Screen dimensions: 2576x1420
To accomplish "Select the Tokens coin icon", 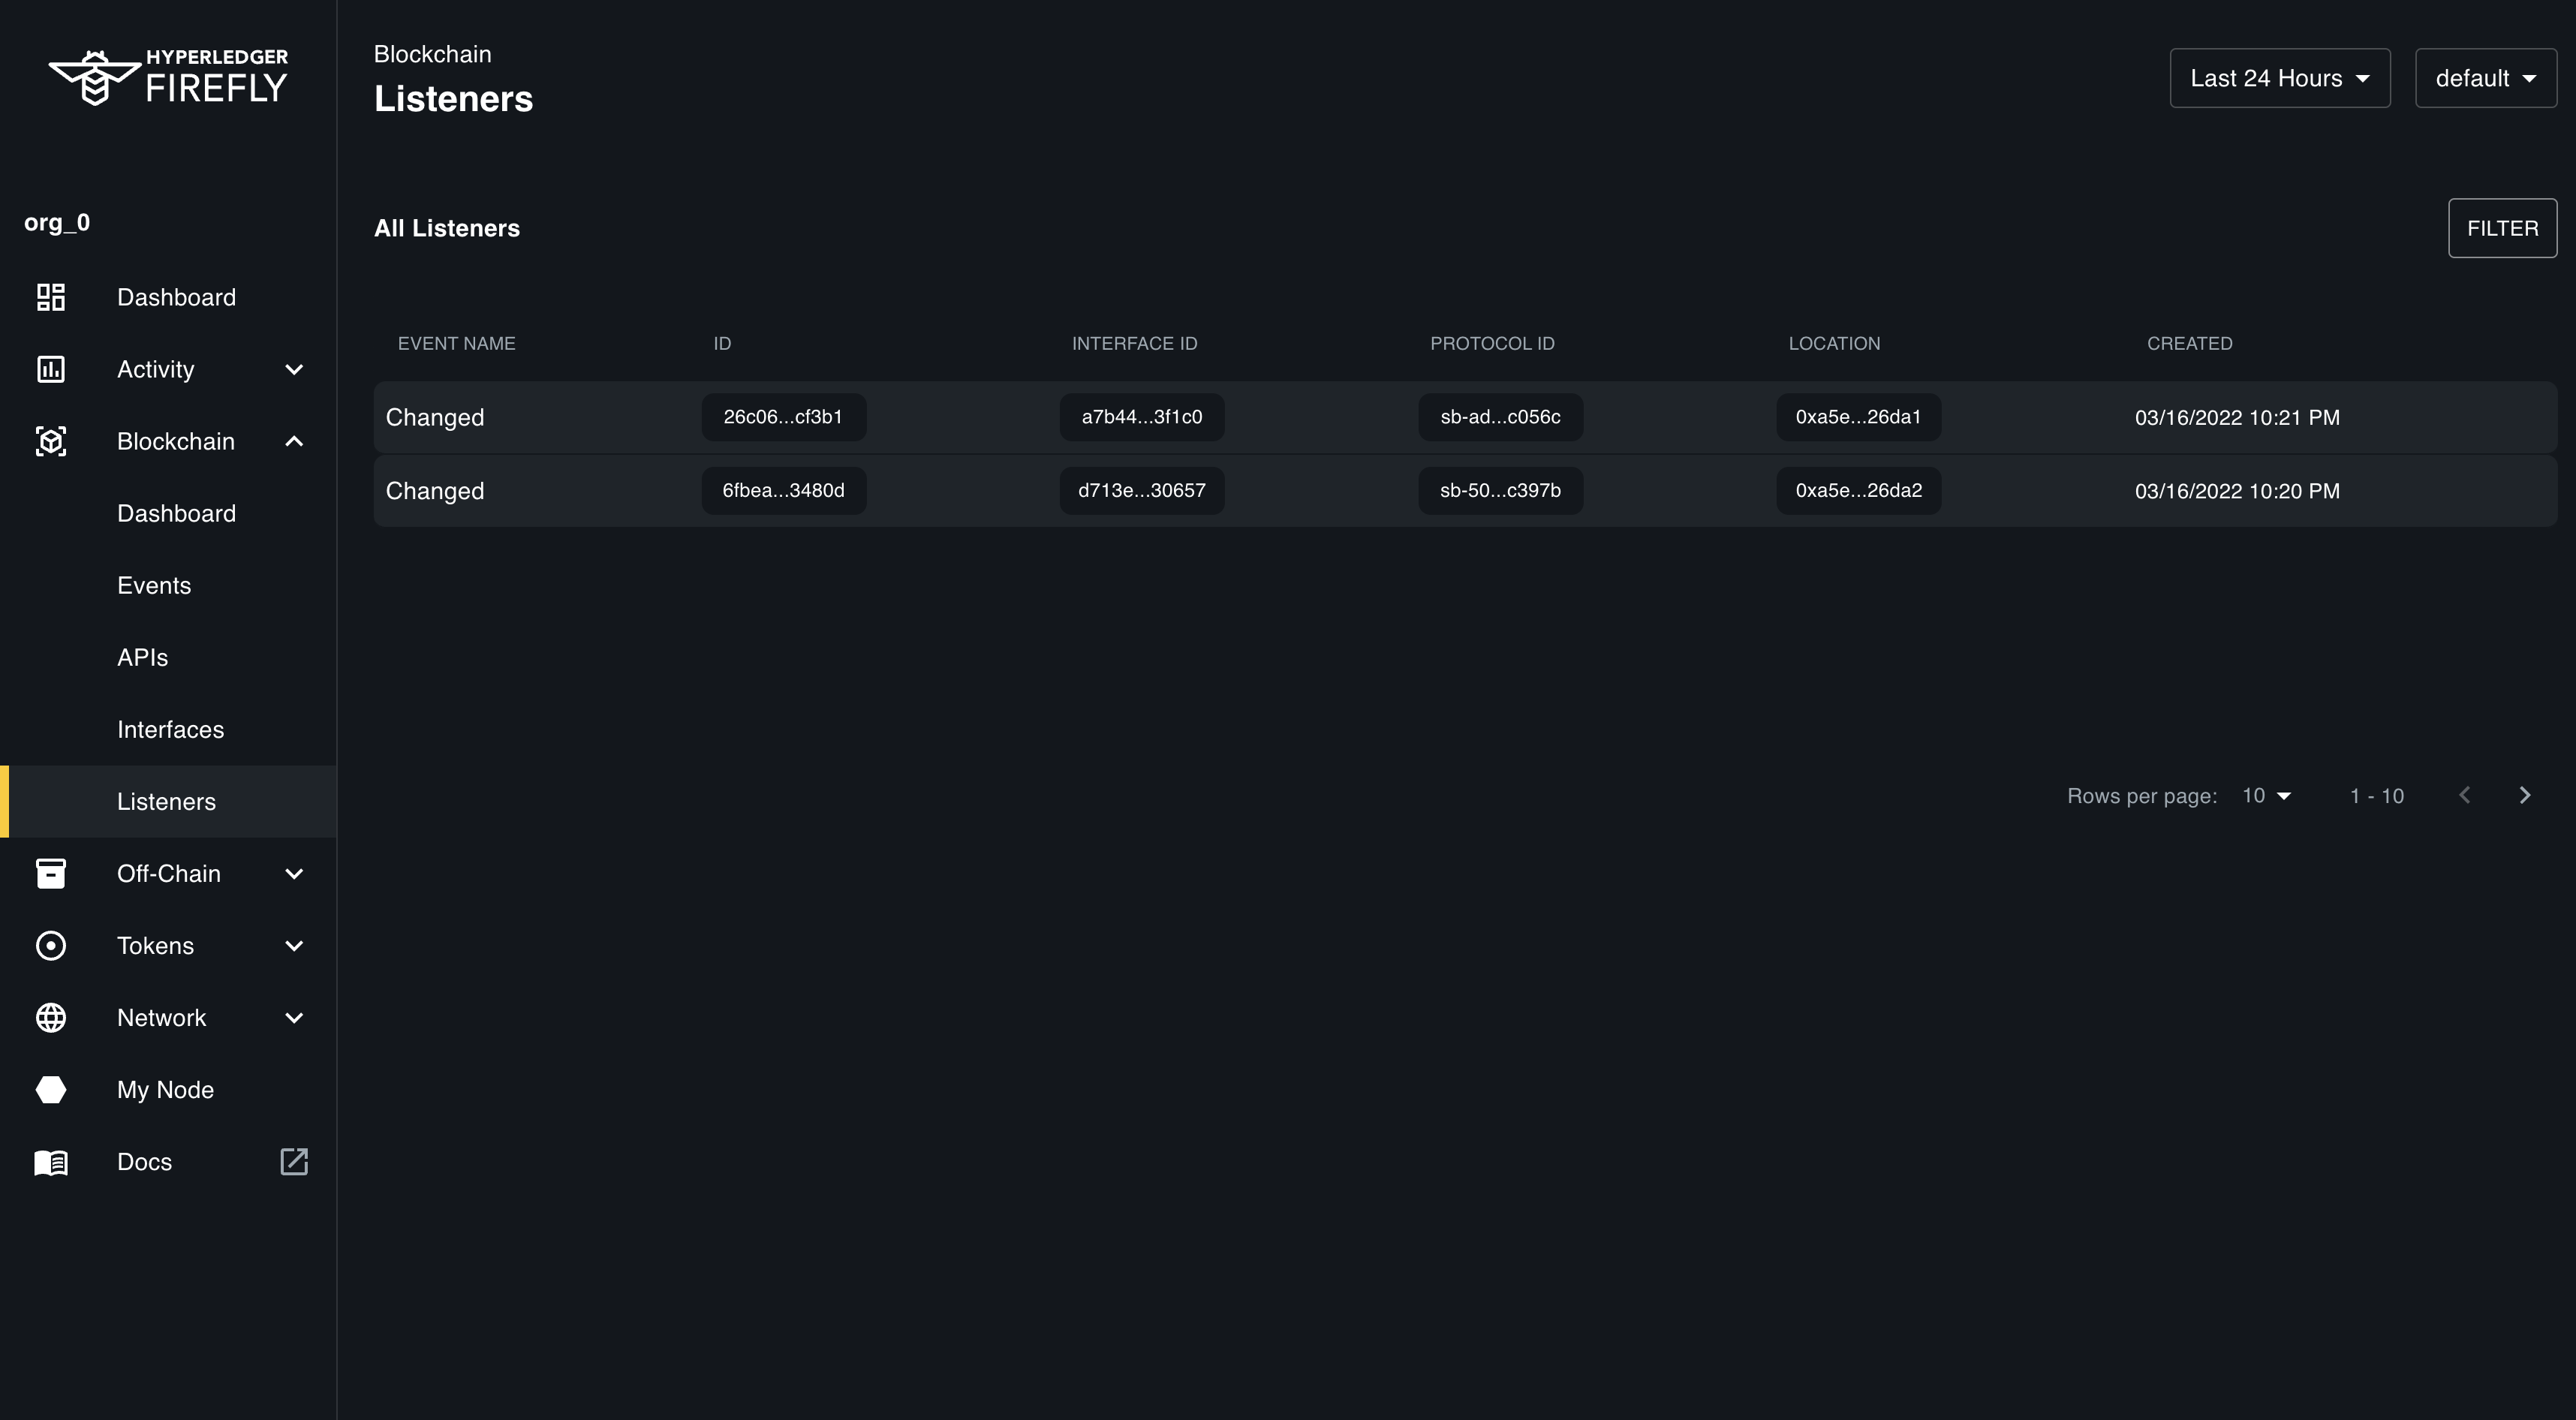I will coord(51,945).
